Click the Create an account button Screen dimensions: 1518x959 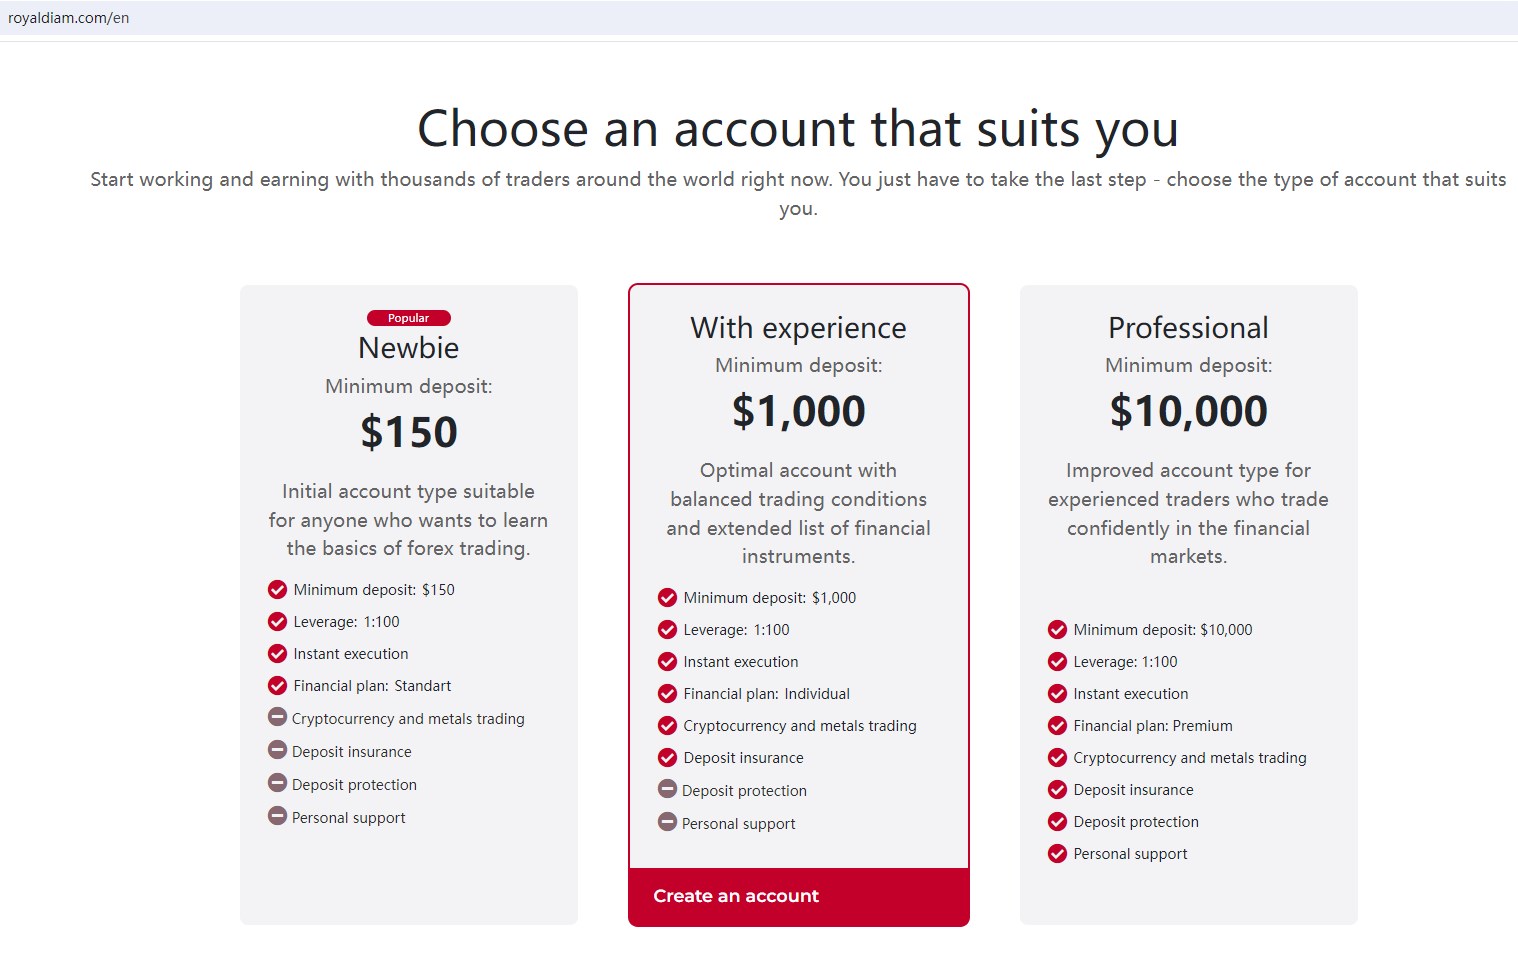(736, 896)
